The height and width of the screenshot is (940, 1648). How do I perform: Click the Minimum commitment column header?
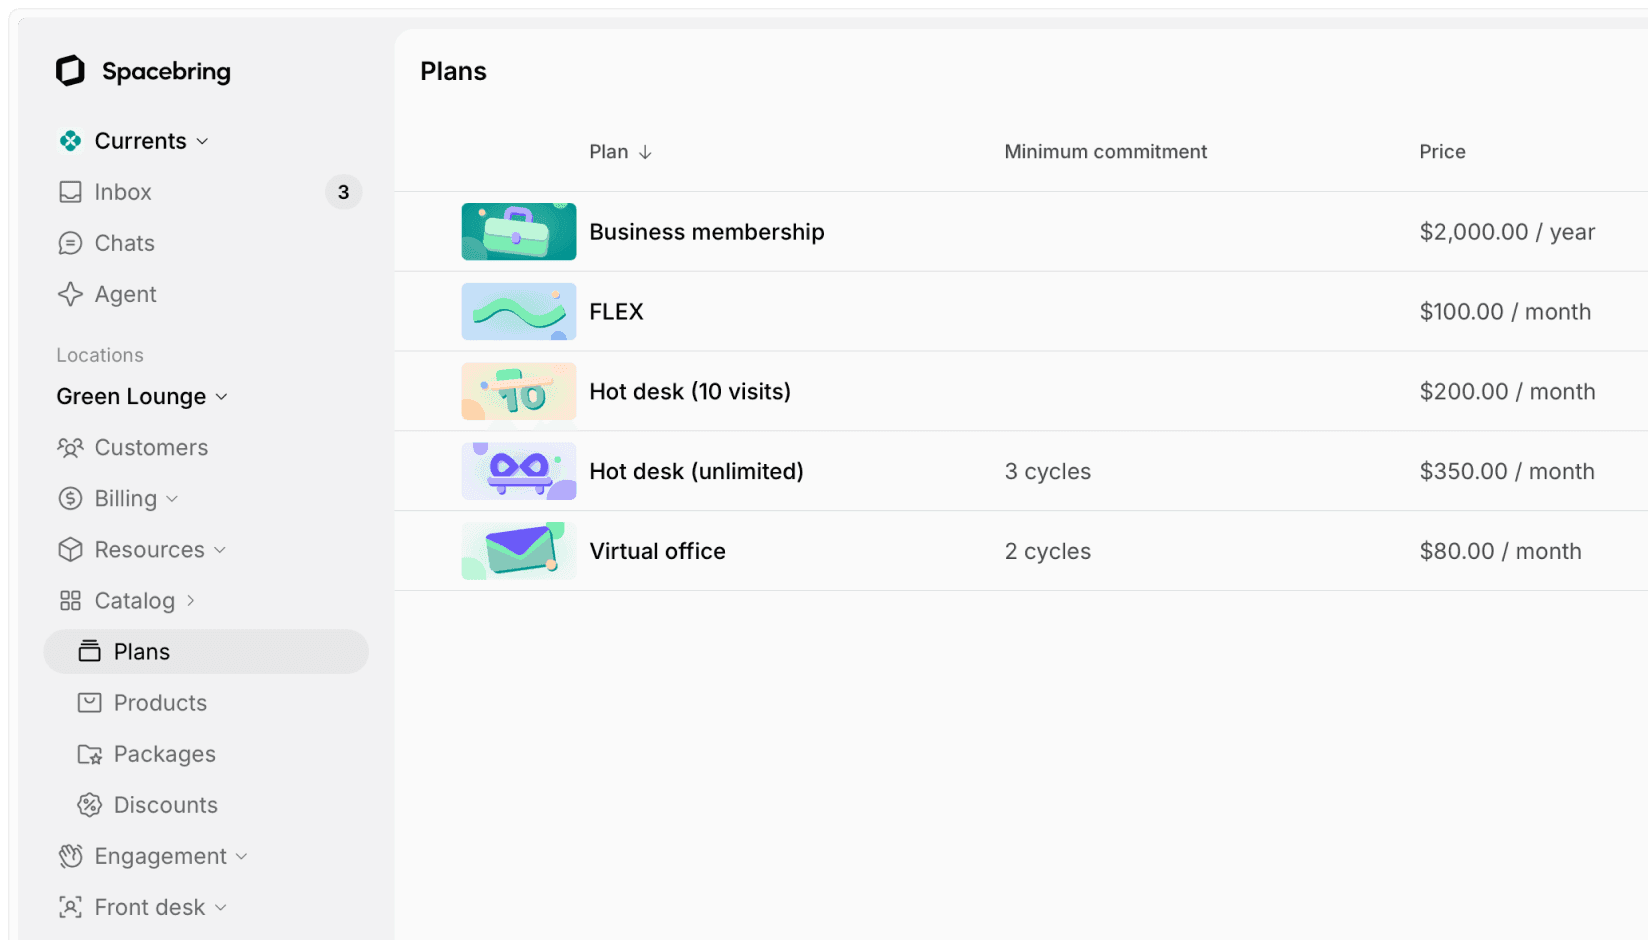point(1105,152)
